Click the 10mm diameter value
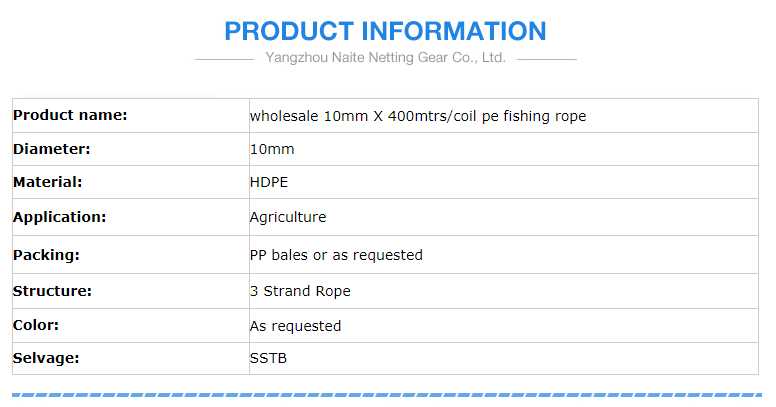 pos(271,149)
